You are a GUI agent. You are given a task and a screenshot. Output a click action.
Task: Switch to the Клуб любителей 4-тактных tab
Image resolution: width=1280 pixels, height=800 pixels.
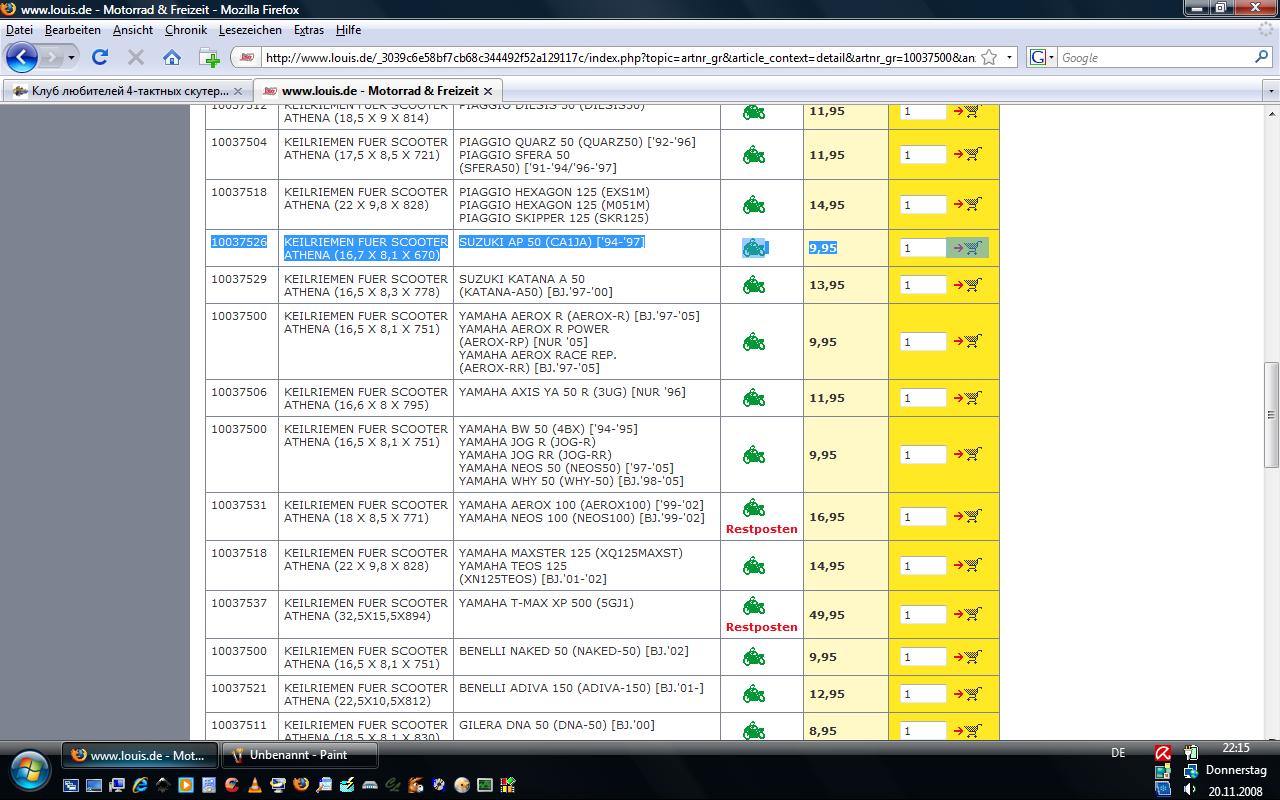pyautogui.click(x=120, y=91)
